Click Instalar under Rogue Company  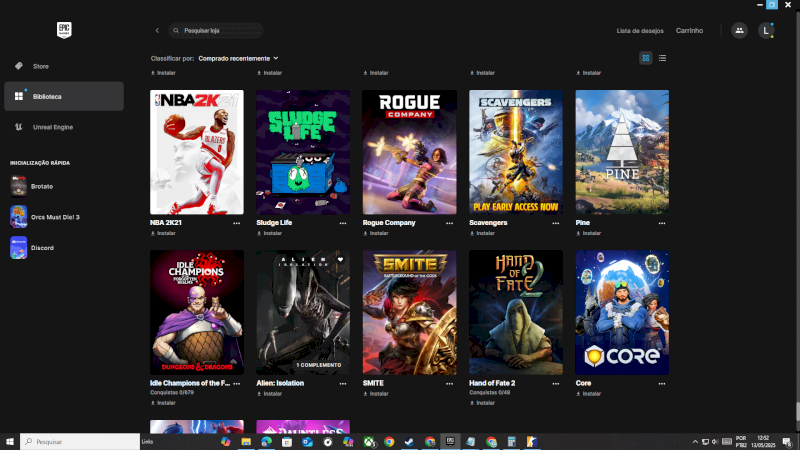tap(376, 233)
